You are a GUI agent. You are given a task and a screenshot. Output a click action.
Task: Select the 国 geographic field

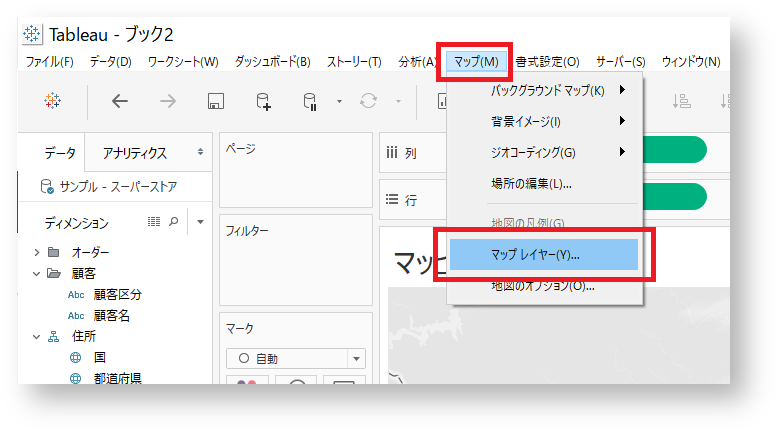(x=100, y=358)
